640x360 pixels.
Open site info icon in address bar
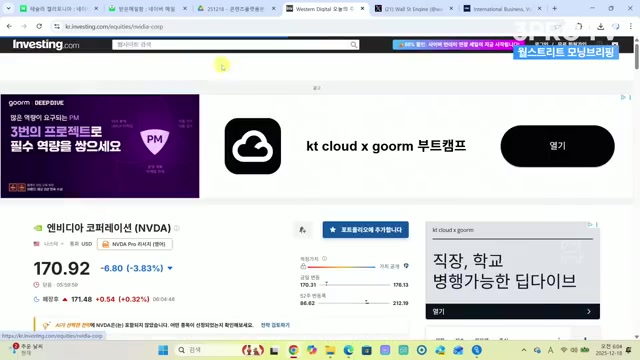(x=57, y=27)
